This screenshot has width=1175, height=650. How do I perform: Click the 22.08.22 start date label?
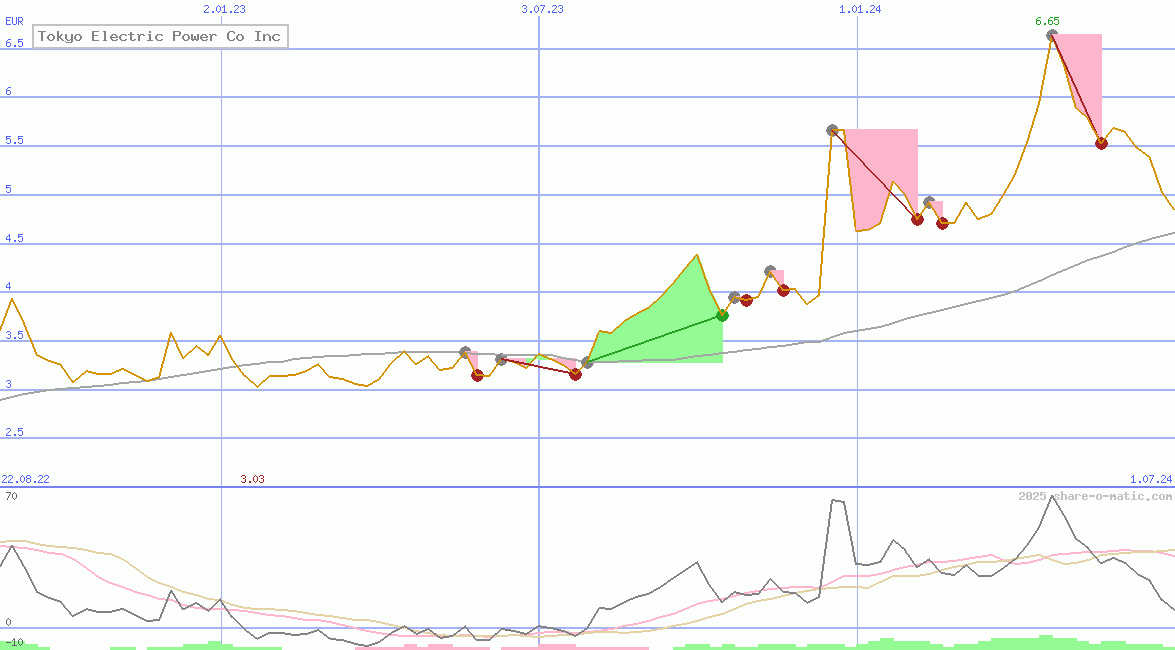(25, 479)
